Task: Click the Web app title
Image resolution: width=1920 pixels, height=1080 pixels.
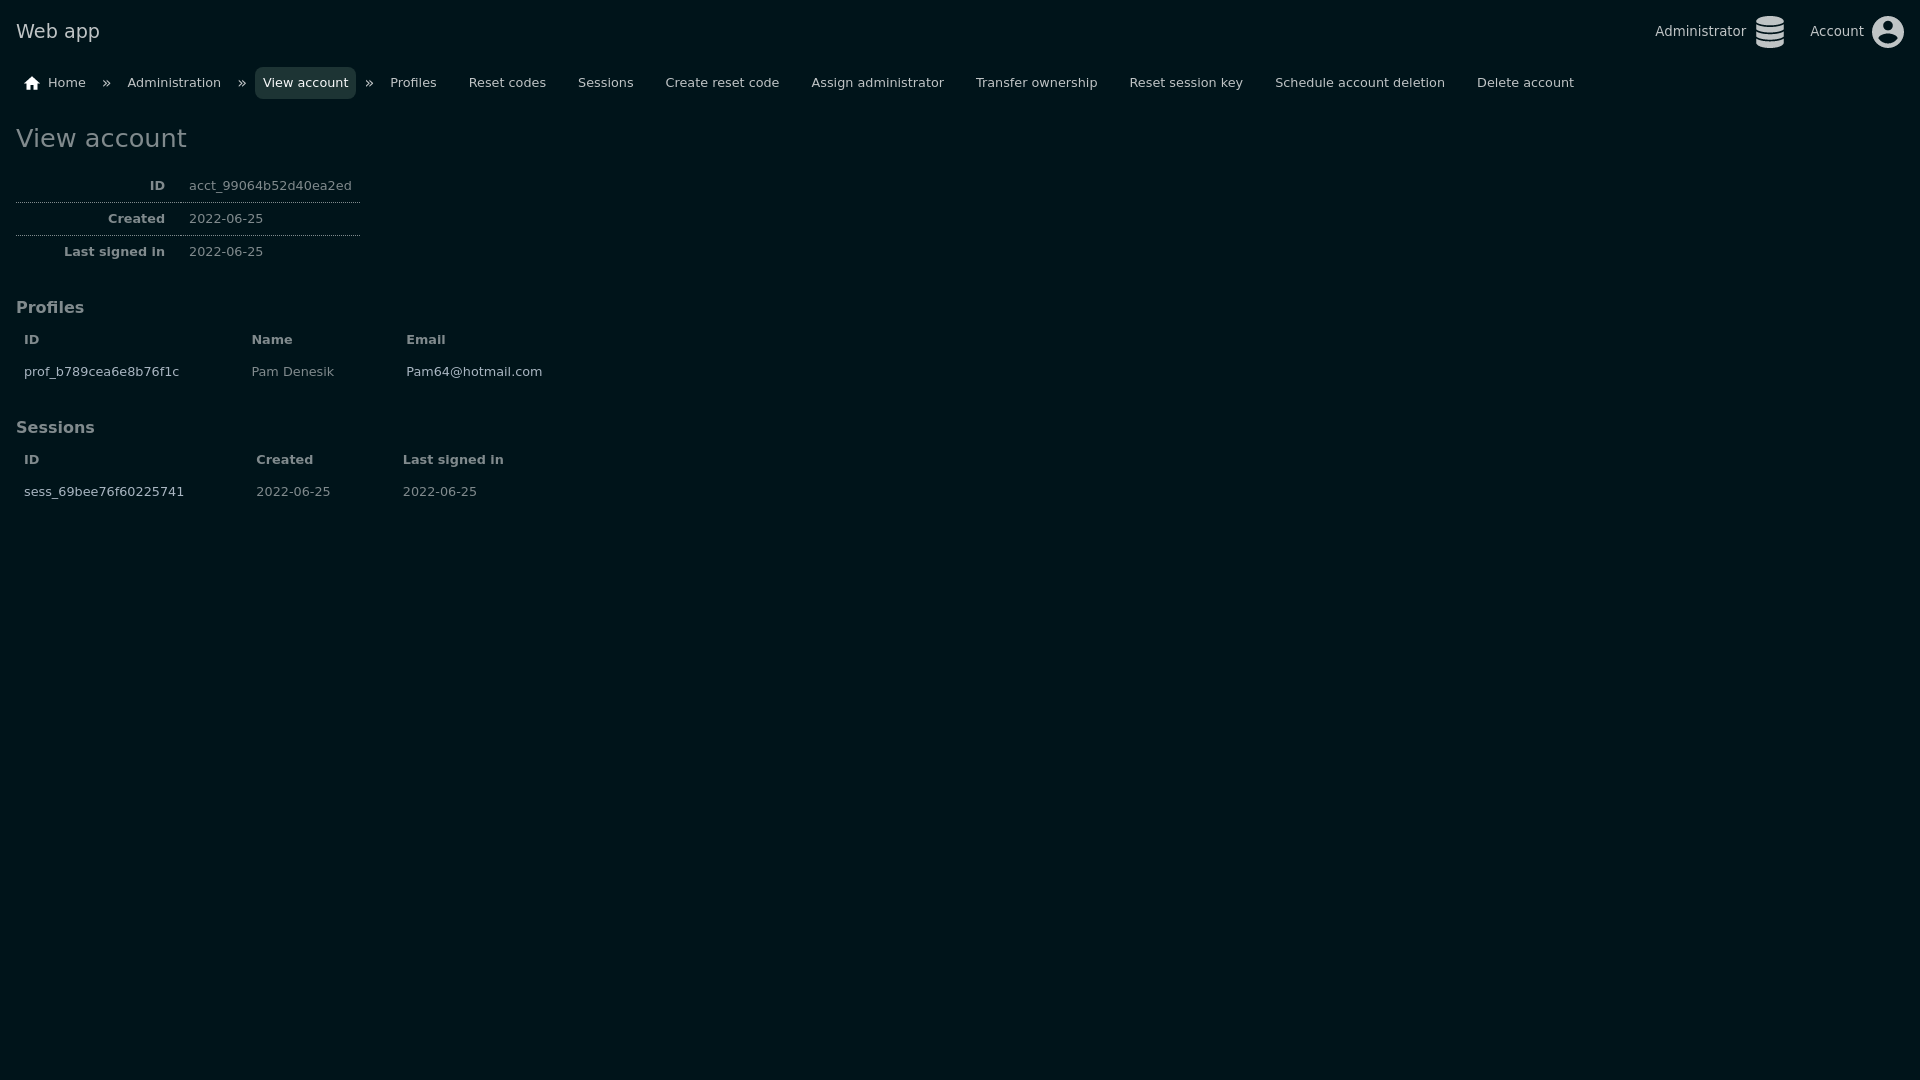Action: point(58,32)
